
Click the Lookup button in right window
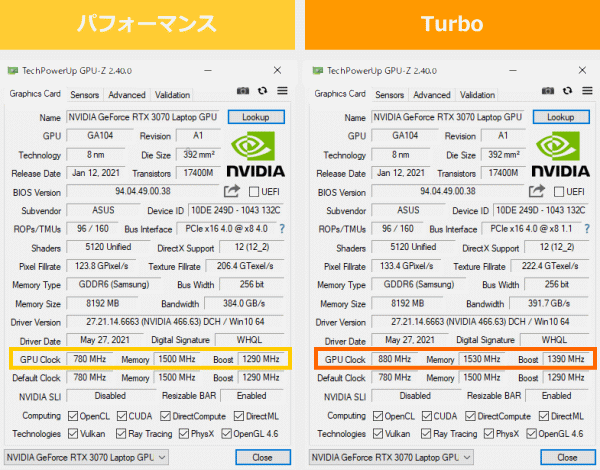tap(561, 117)
